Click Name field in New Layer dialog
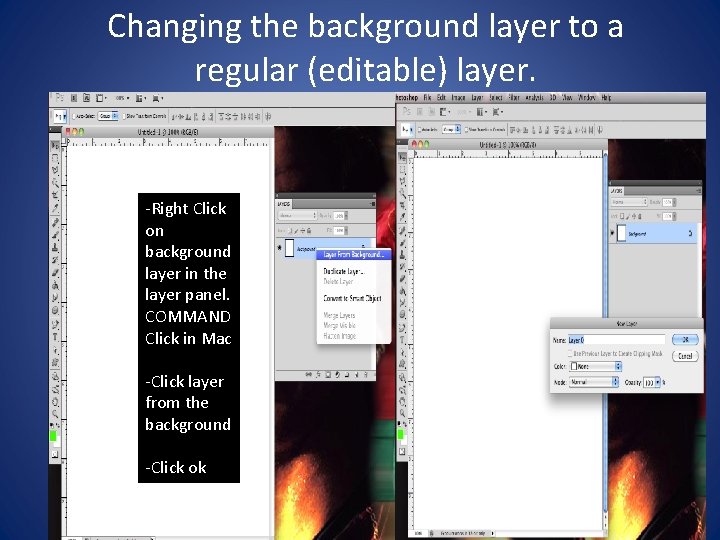The height and width of the screenshot is (540, 720). pos(617,340)
